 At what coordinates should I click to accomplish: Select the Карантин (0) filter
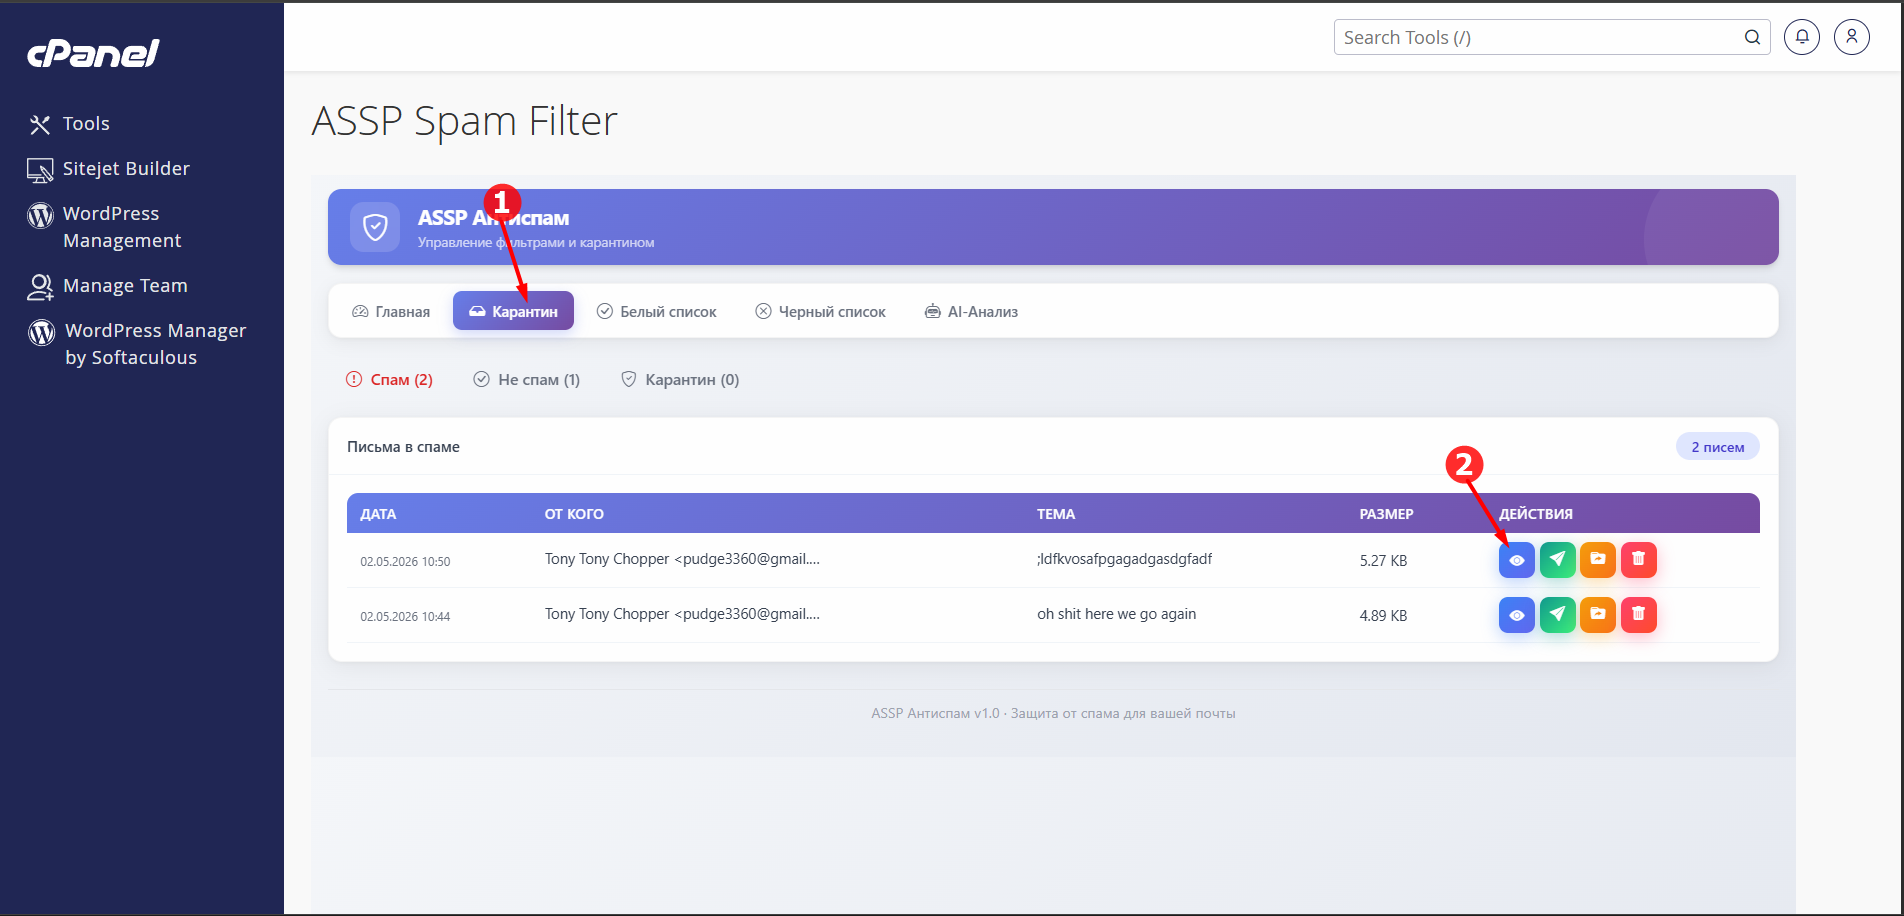tap(680, 380)
